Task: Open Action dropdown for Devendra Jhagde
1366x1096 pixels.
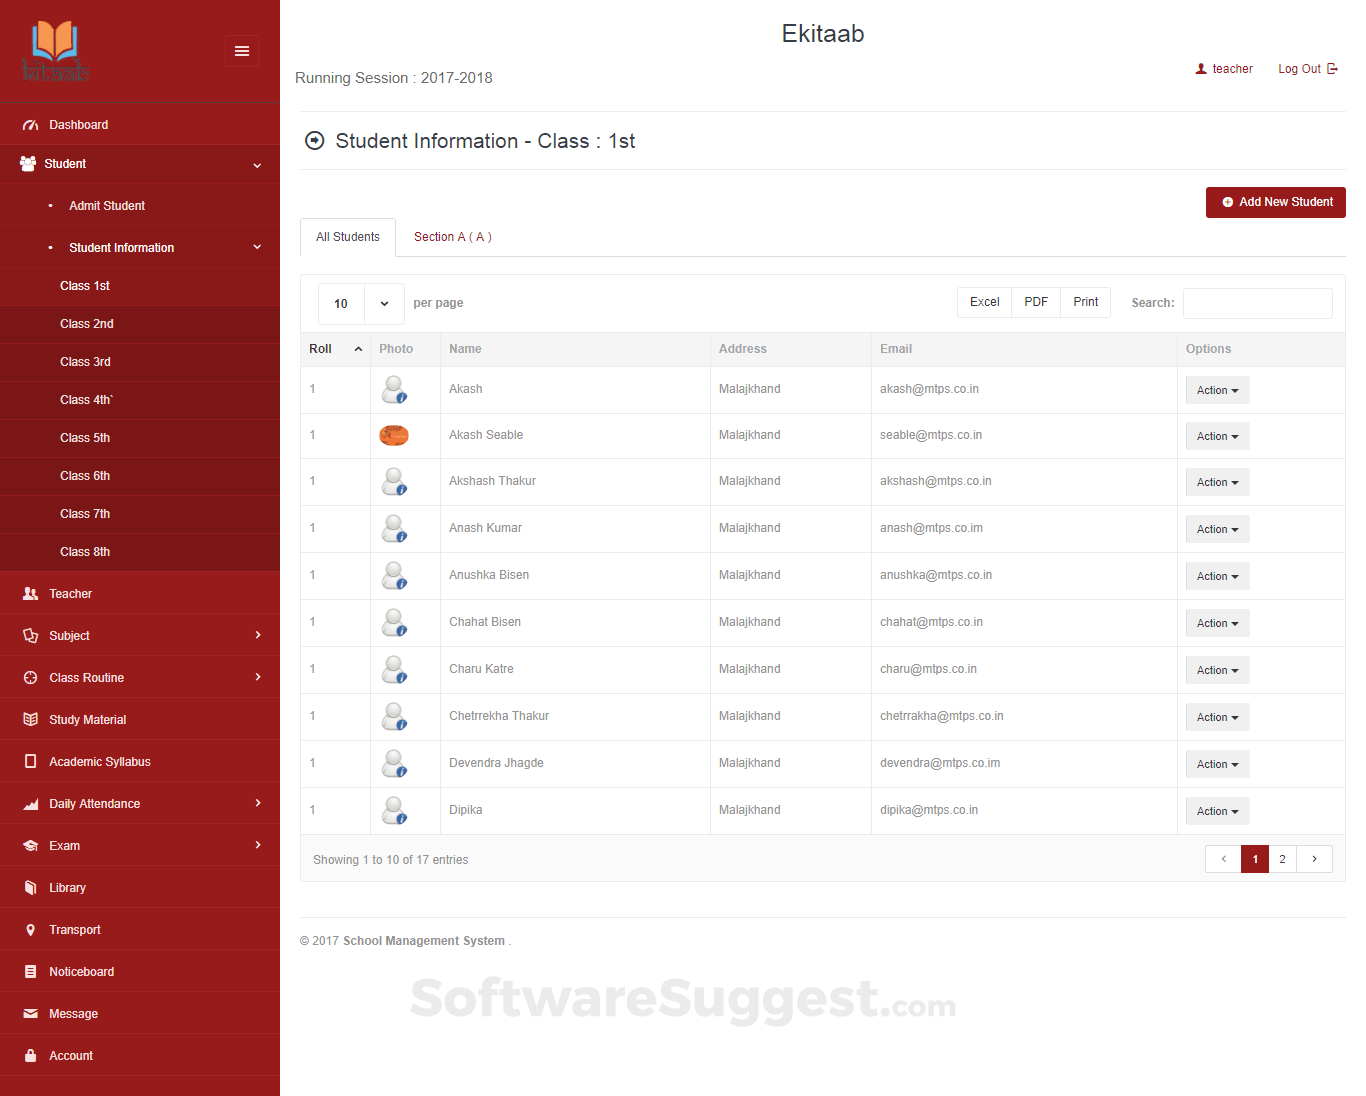Action: (1217, 764)
